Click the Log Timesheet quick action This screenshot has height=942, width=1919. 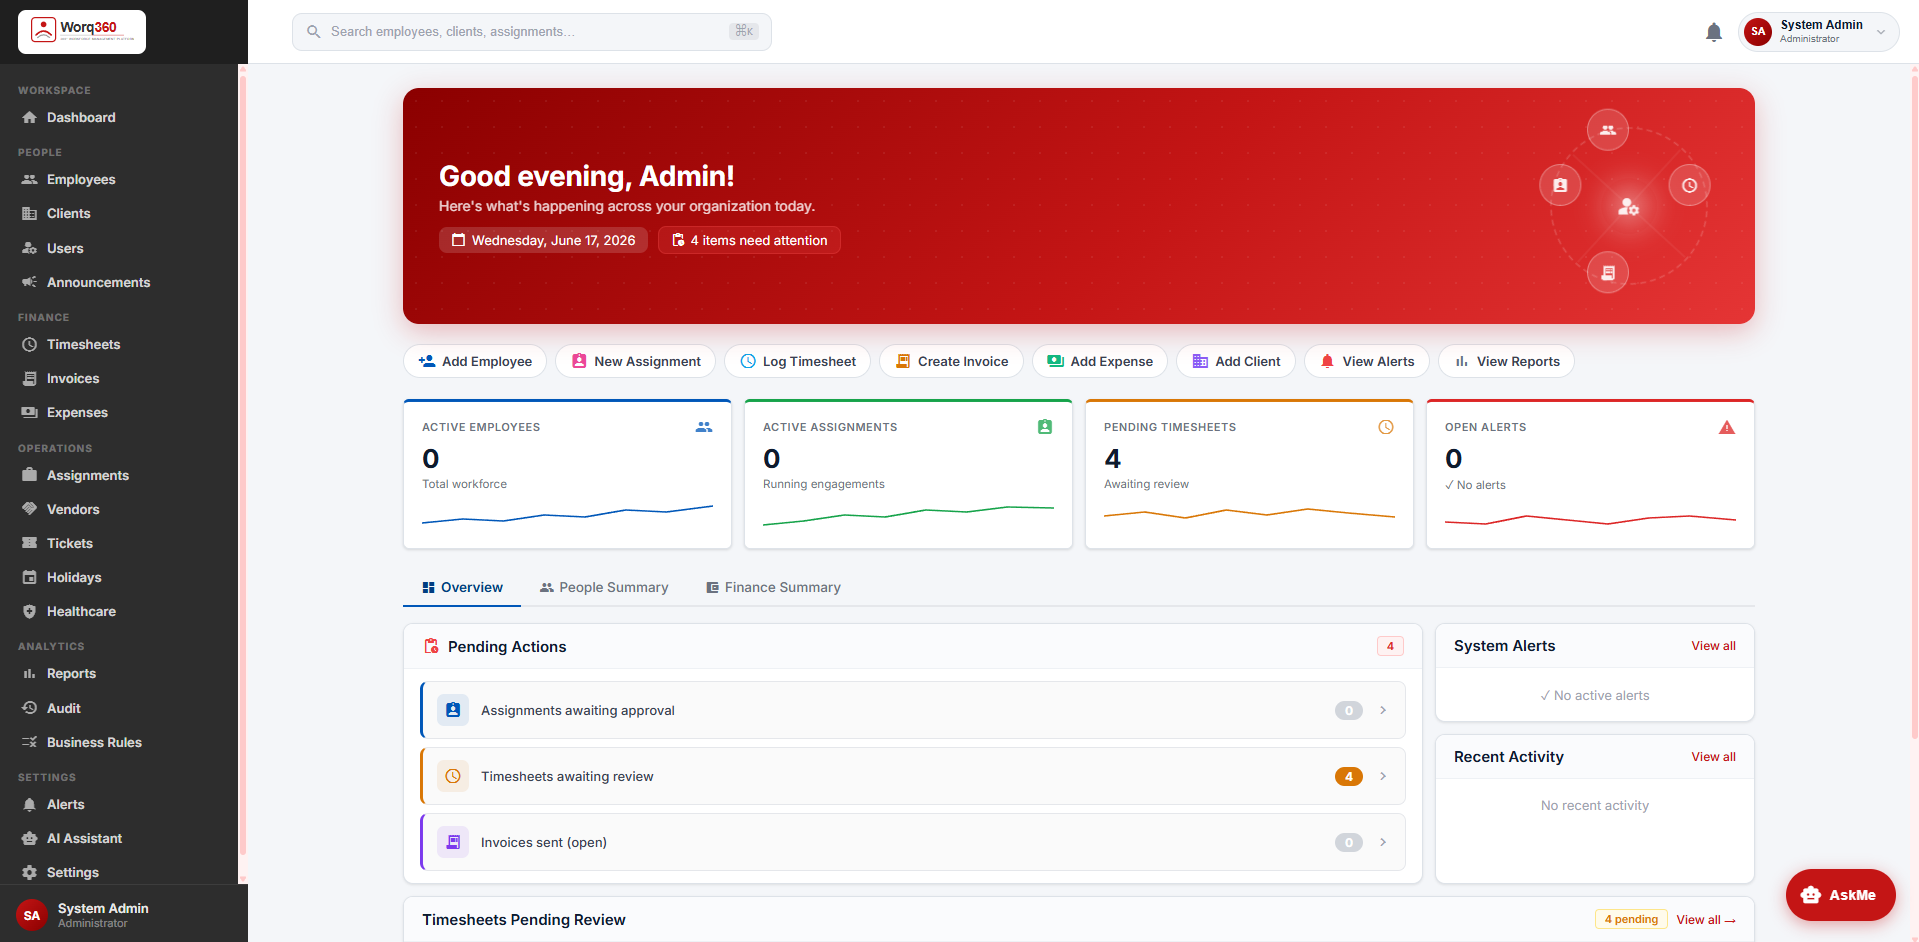coord(798,362)
